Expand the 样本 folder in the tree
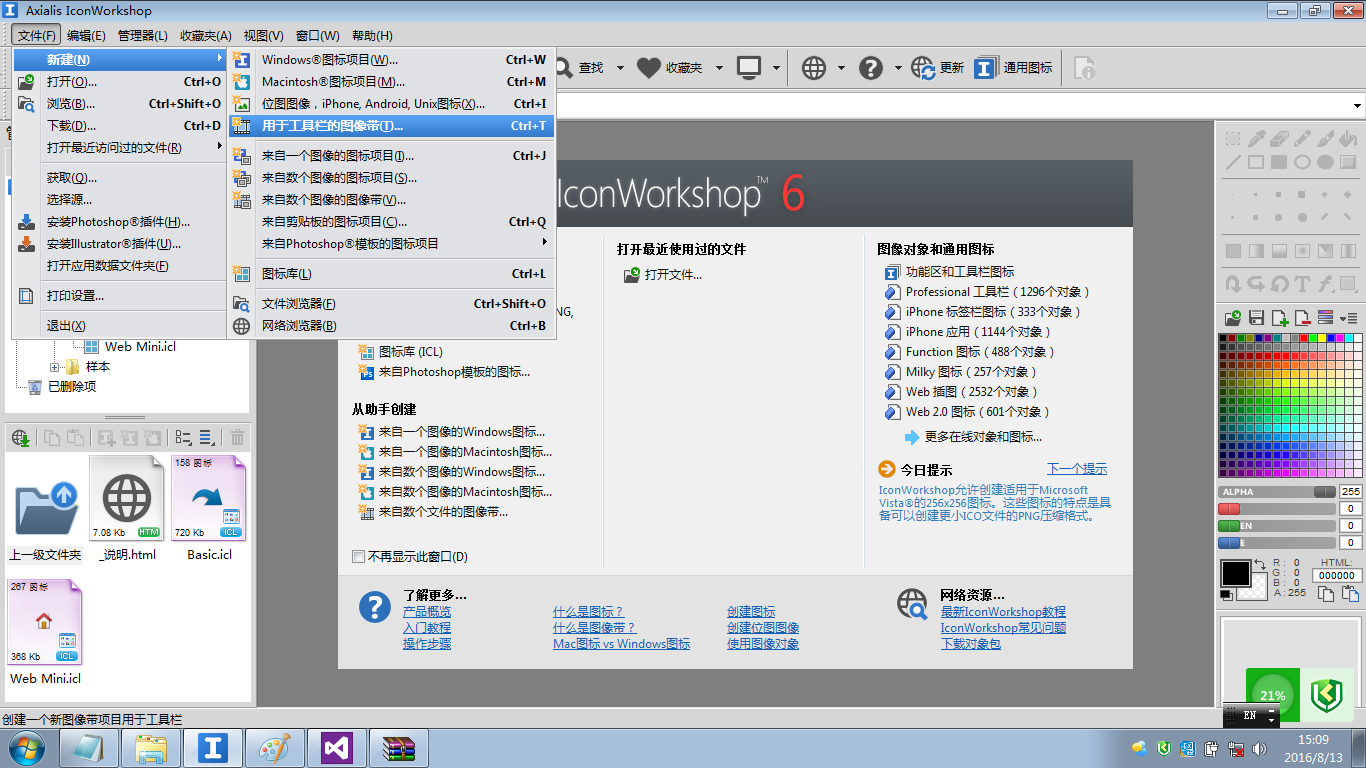The height and width of the screenshot is (768, 1366). point(55,367)
